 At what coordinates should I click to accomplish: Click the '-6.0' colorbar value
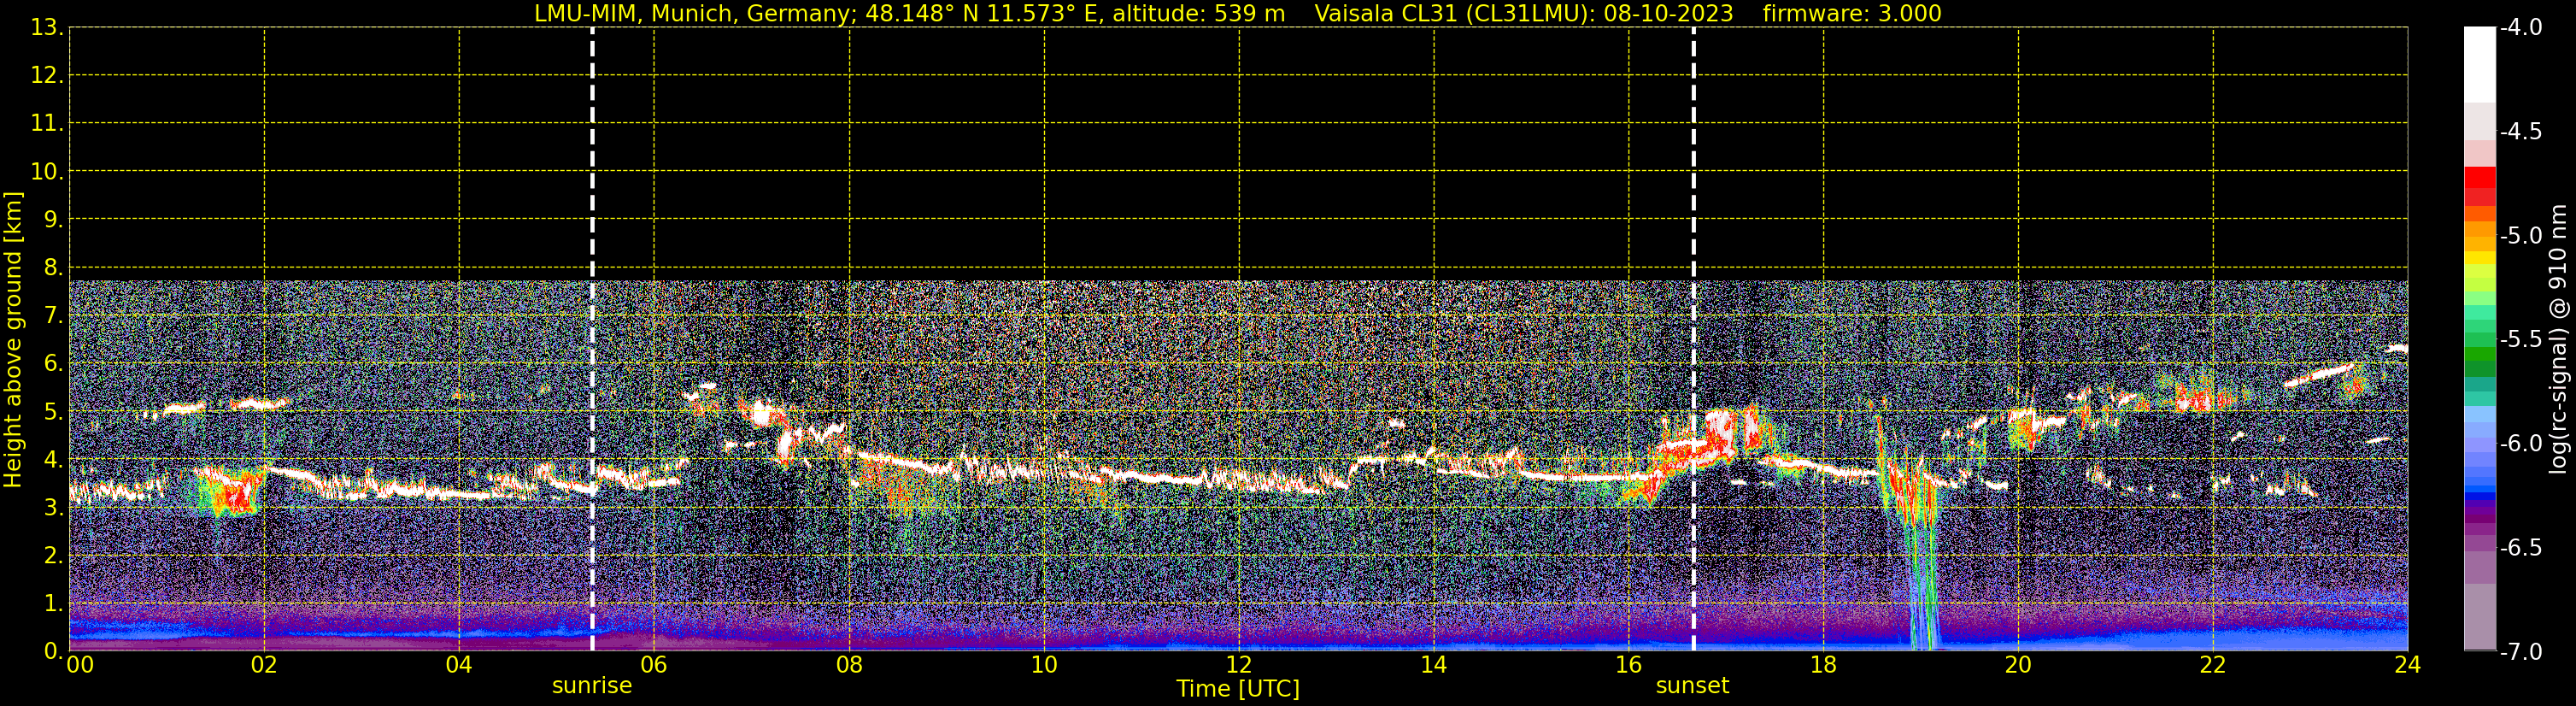(2520, 443)
